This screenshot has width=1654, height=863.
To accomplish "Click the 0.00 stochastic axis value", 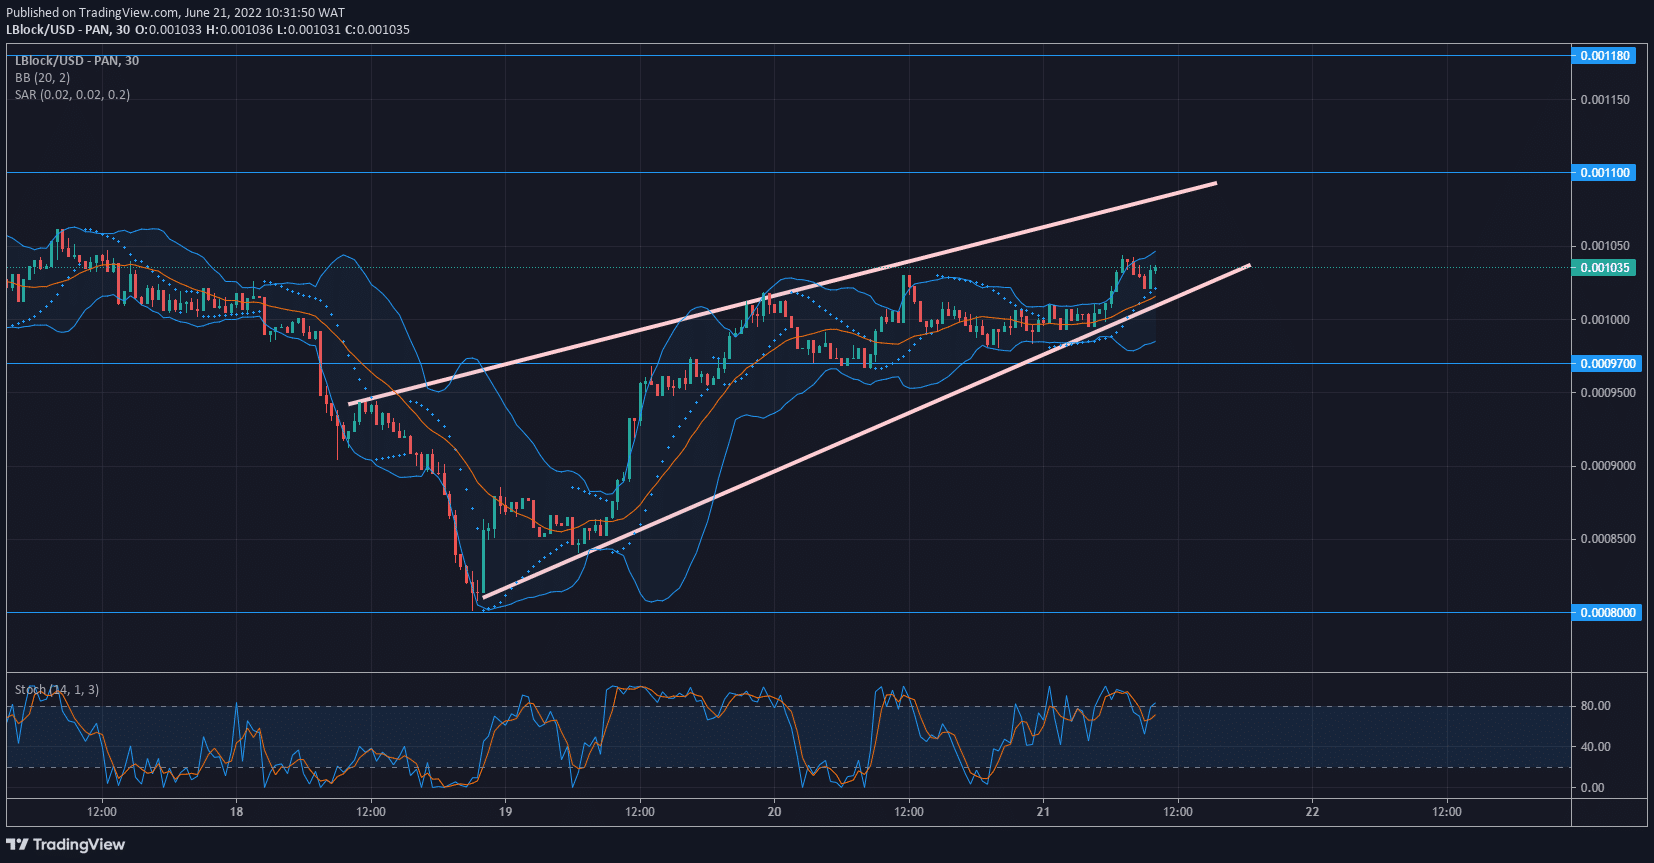I will (1592, 788).
